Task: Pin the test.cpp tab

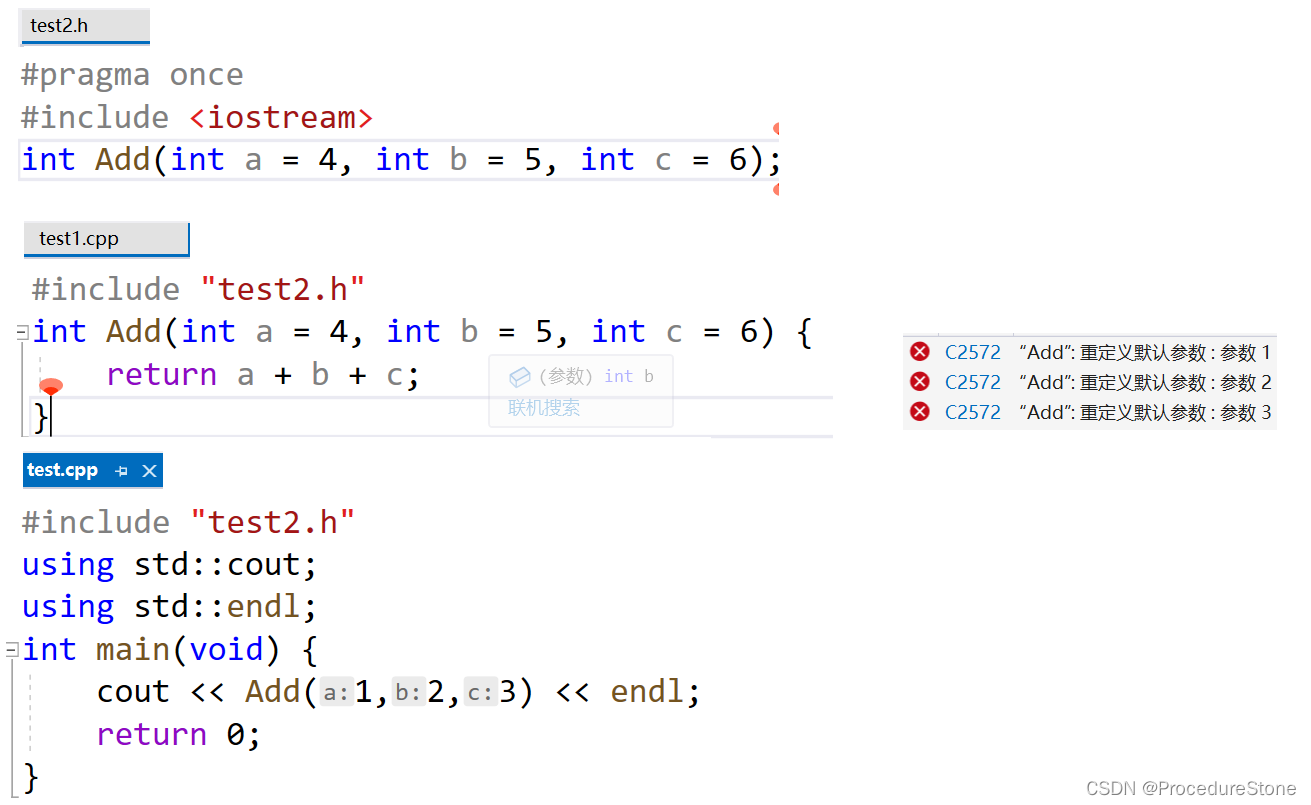Action: point(121,471)
